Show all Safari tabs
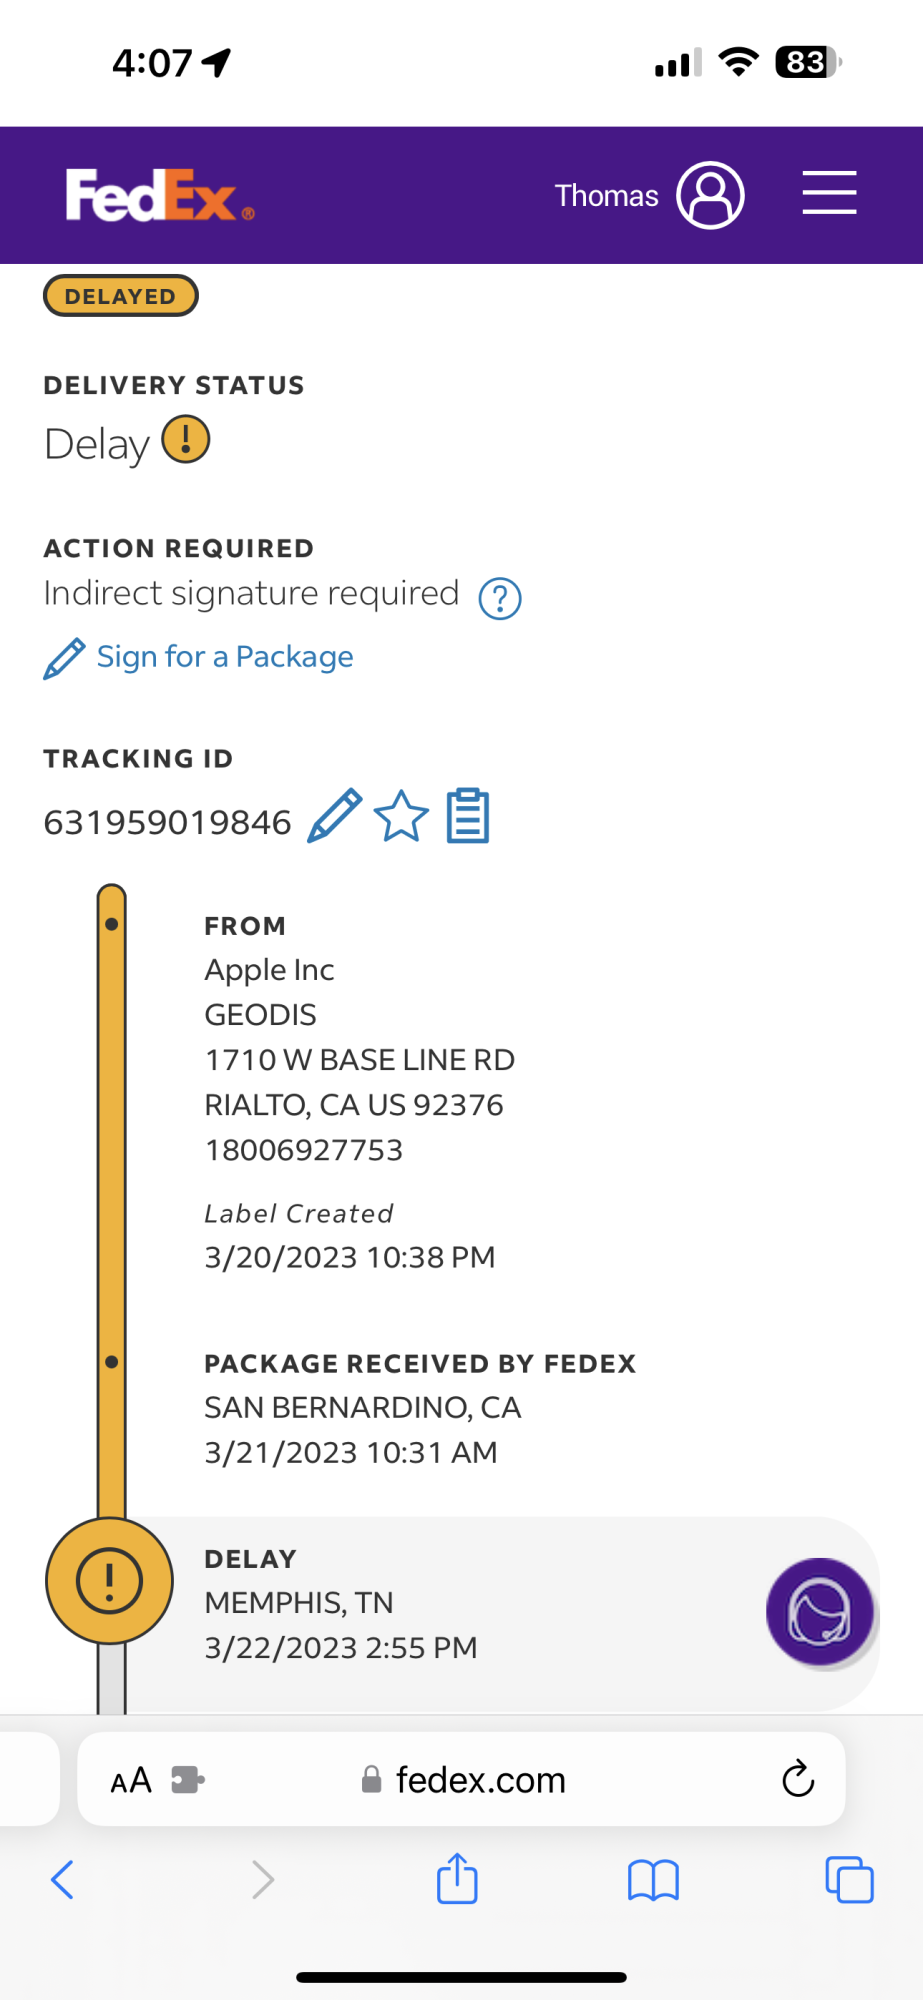 tap(849, 1880)
